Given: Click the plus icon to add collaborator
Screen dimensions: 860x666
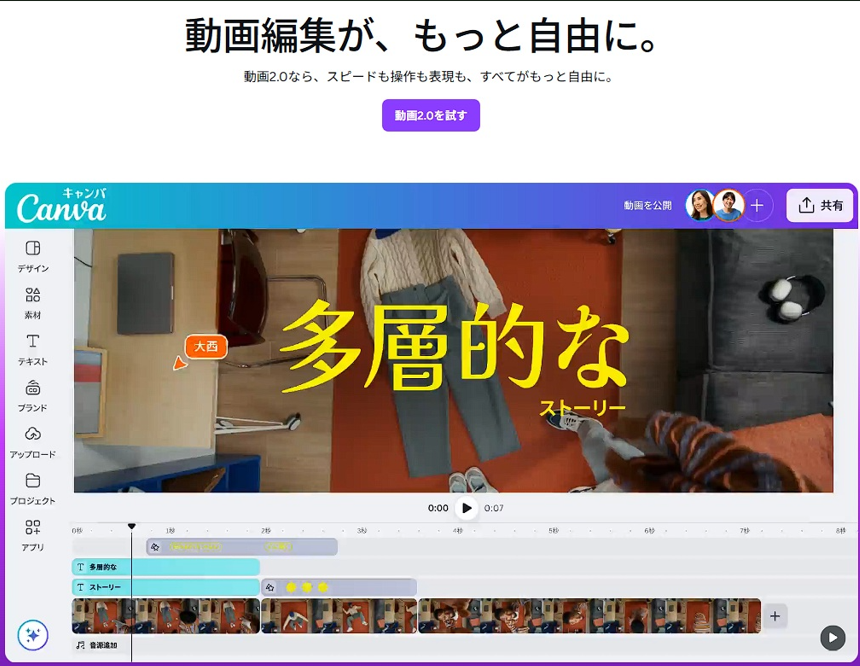Looking at the screenshot, I should [x=757, y=205].
